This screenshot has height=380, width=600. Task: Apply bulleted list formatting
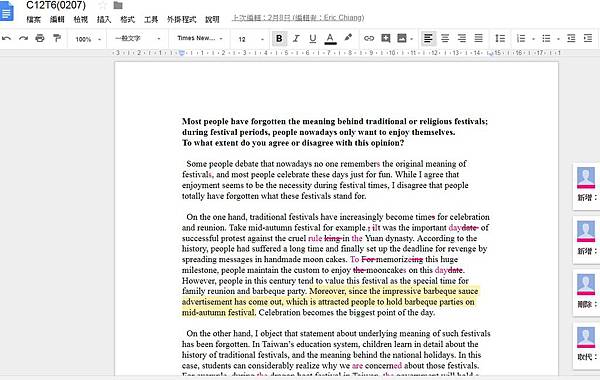pyautogui.click(x=546, y=38)
